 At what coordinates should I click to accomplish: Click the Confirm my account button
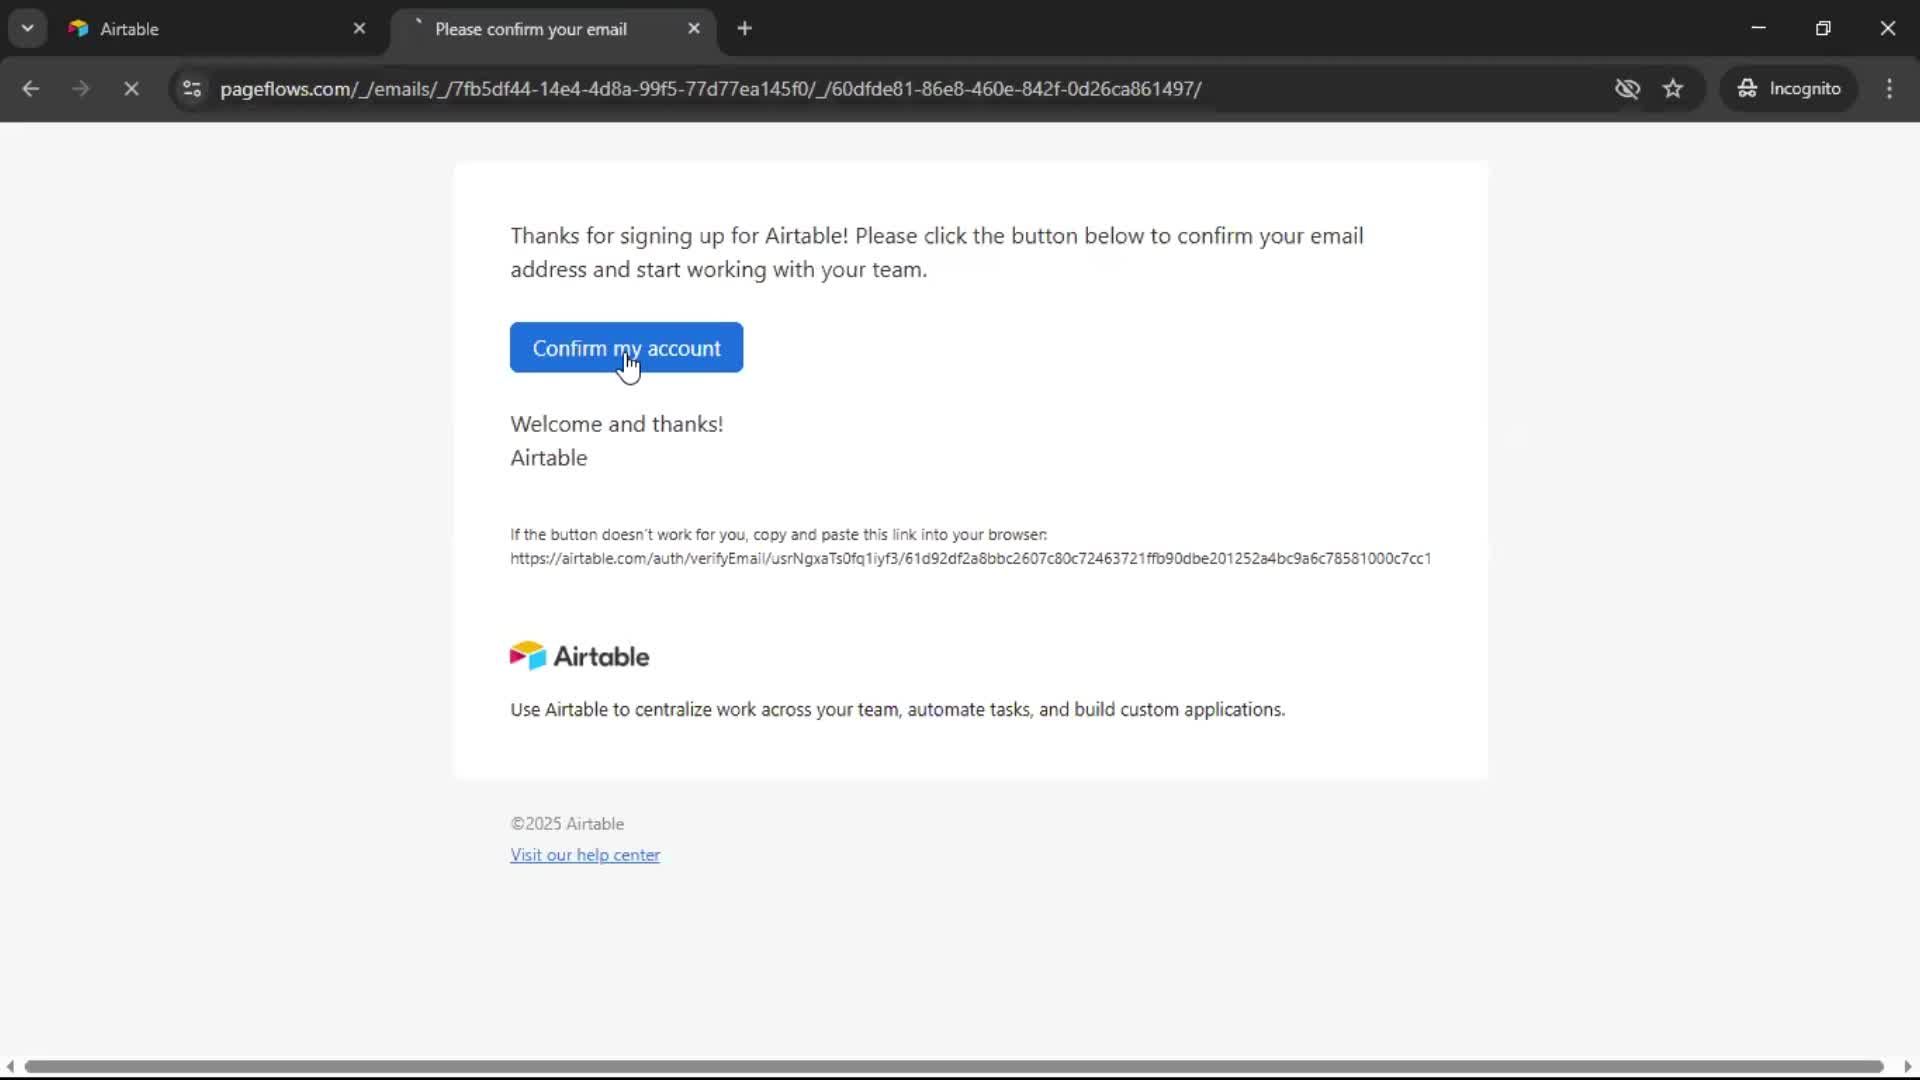pyautogui.click(x=626, y=347)
